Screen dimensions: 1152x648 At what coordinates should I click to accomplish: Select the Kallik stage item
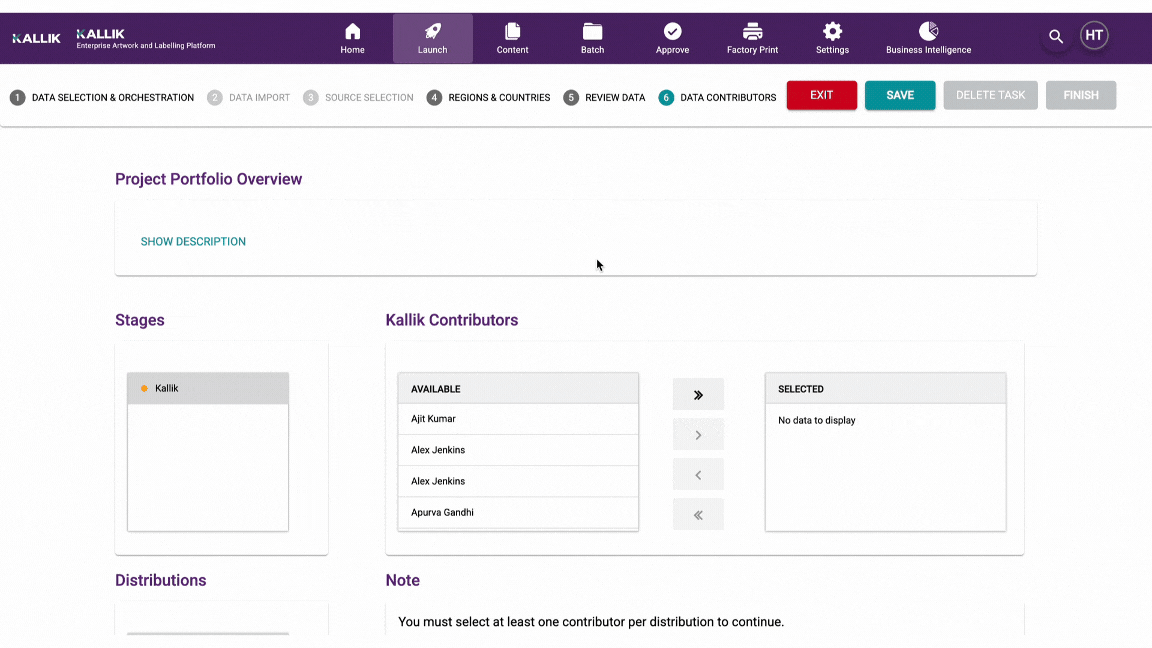tap(167, 388)
